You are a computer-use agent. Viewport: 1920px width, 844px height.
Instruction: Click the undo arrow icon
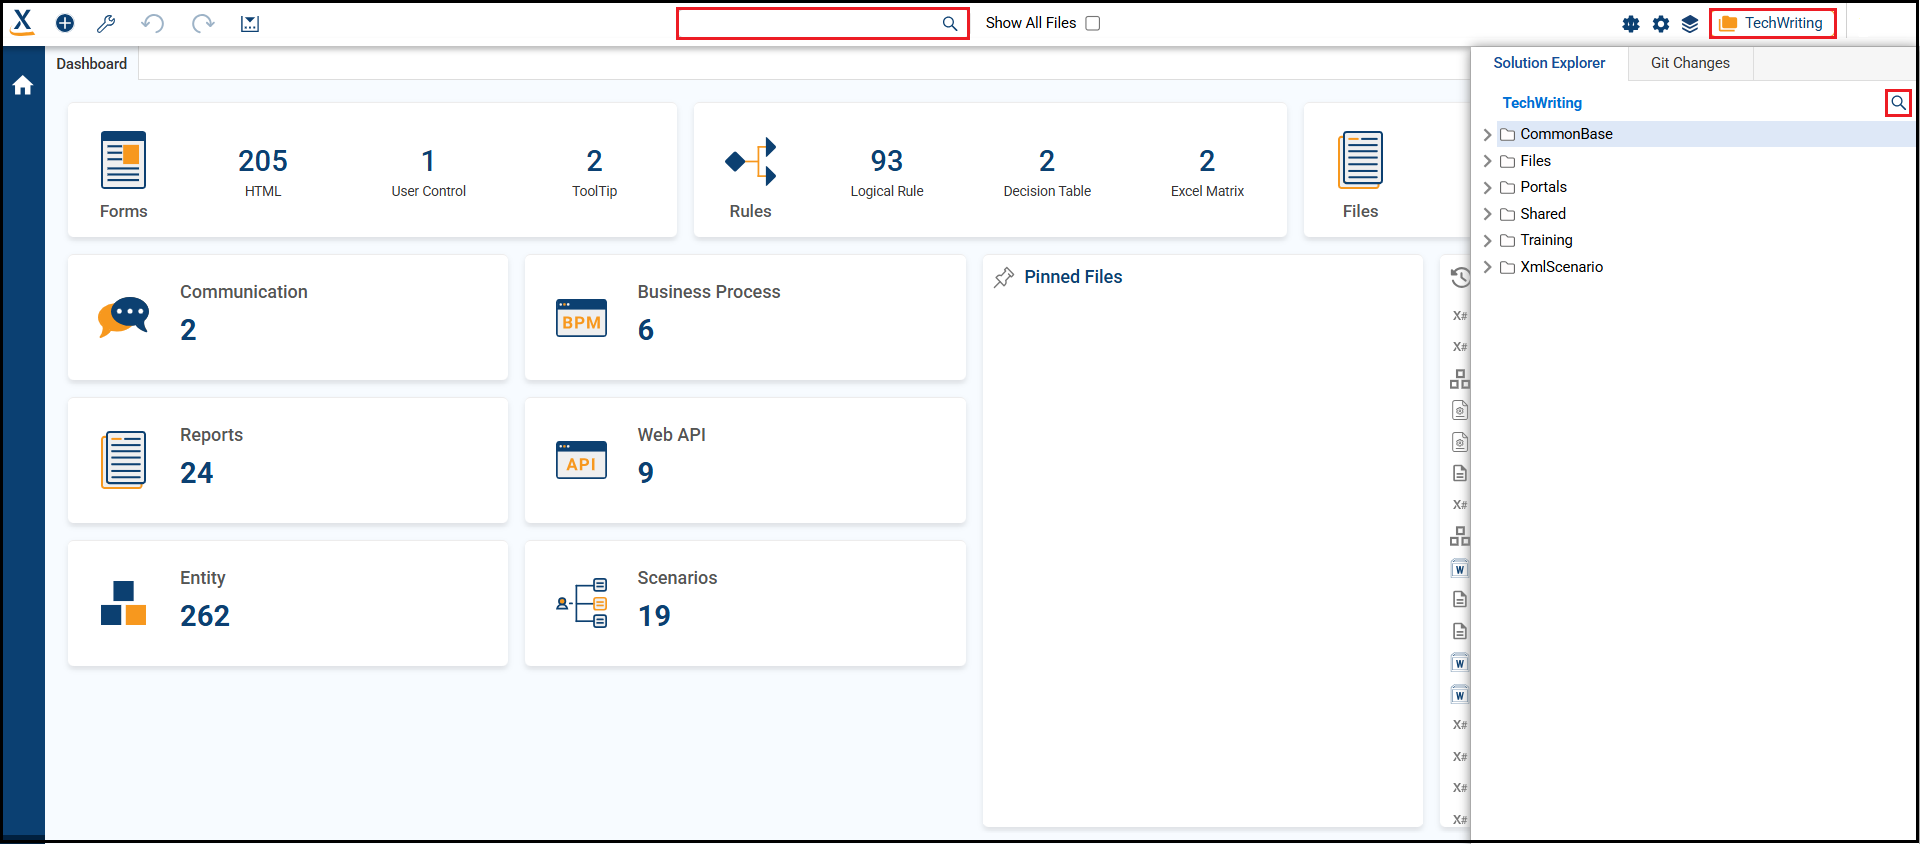[x=152, y=23]
